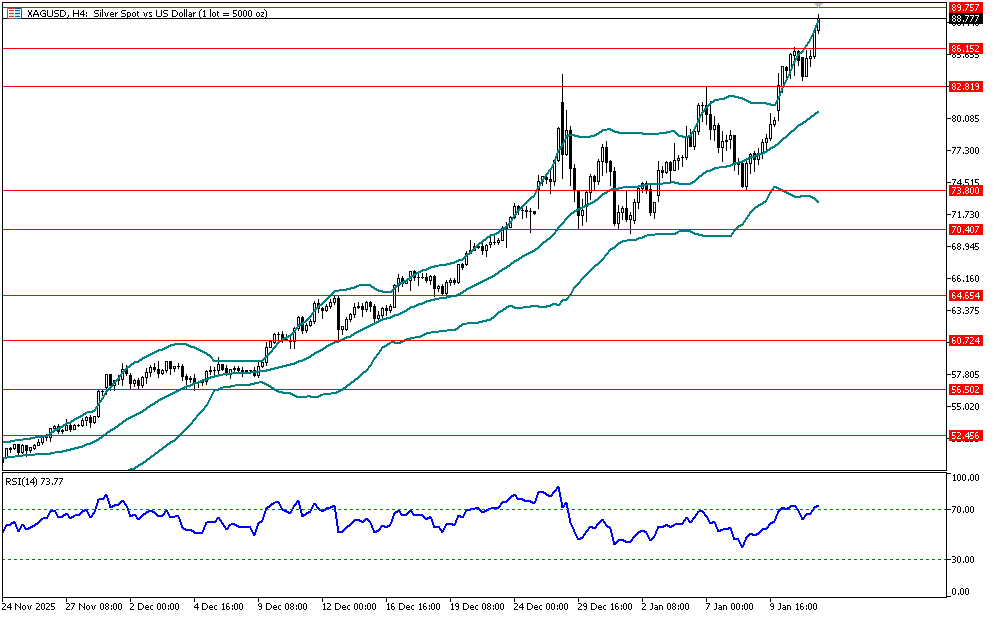Click the 52.456 lowest red price label
Screen dimensions: 994x618
coord(964,436)
